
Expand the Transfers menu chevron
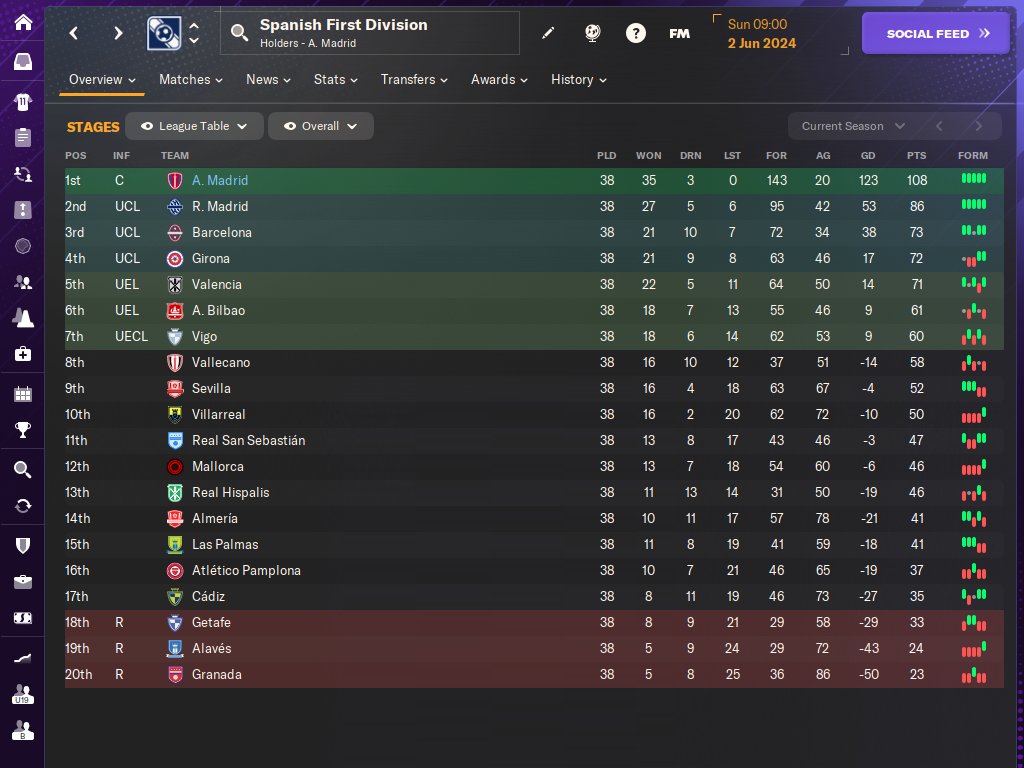(x=443, y=80)
